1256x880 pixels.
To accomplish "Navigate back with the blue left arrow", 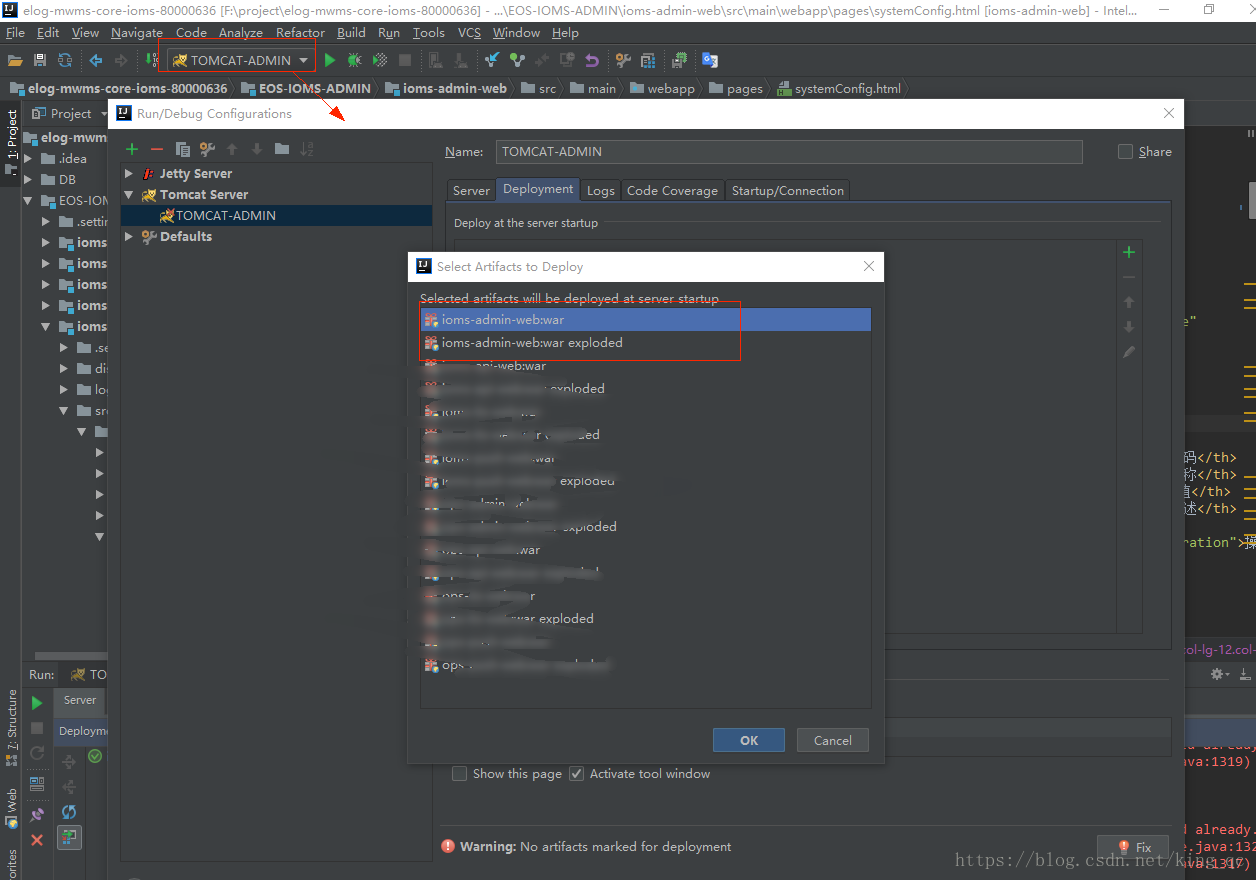I will 96,61.
